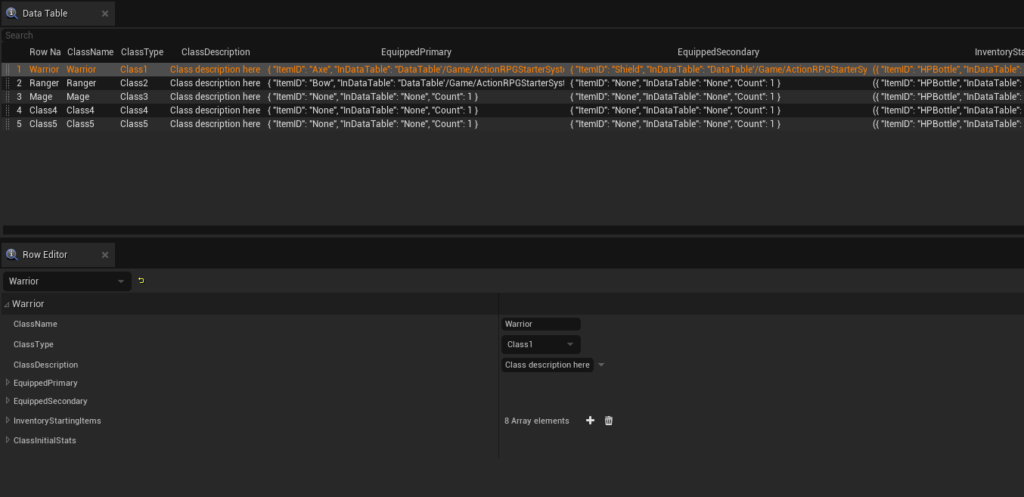Expand the InventoryStartingItems array
This screenshot has height=497, width=1024.
(8, 420)
